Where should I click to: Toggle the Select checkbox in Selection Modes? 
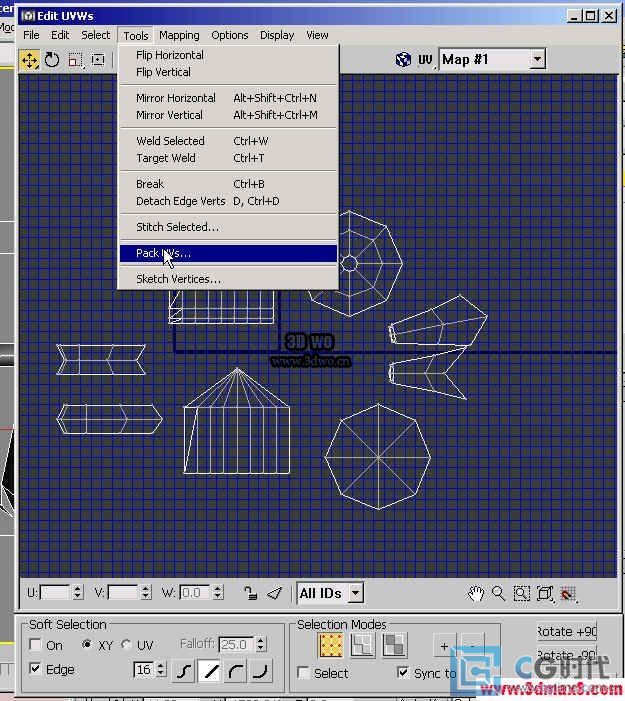[x=303, y=673]
